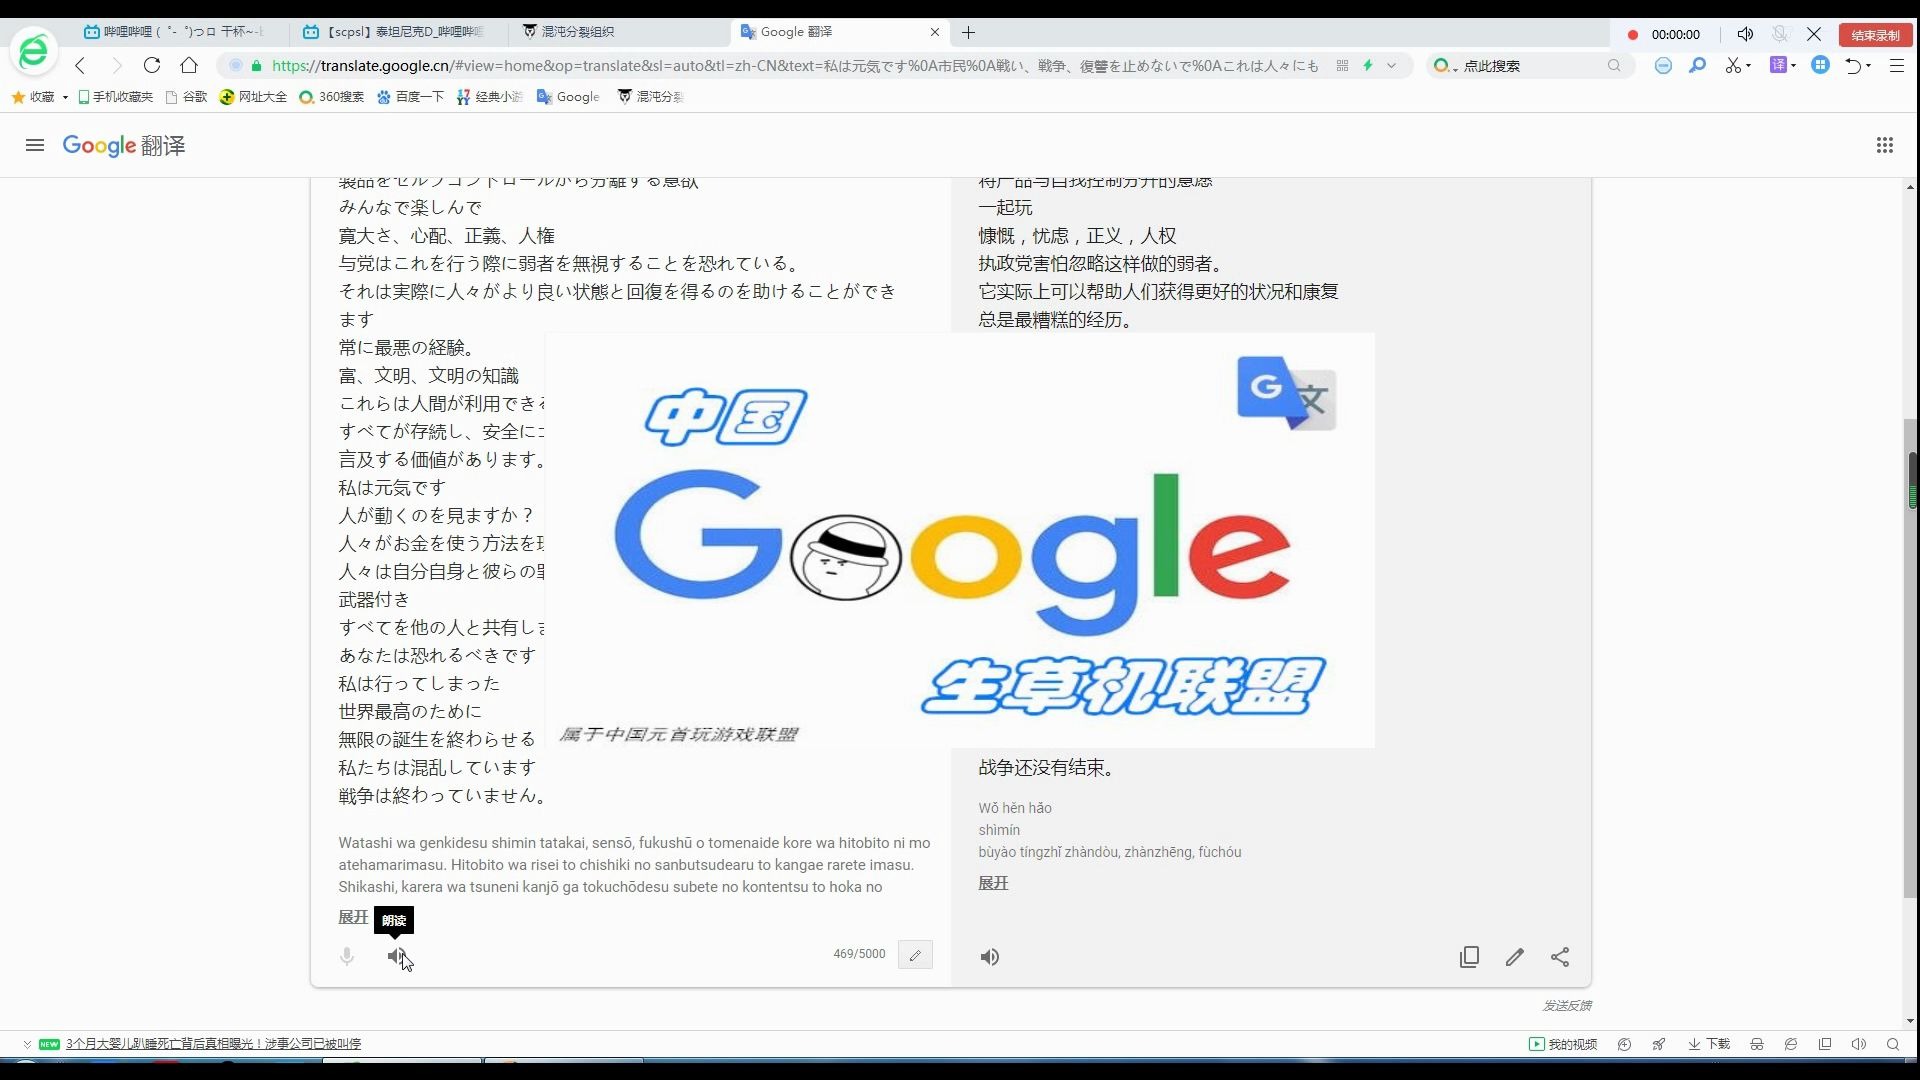Collapse the news ticker chevron at bottom left
Image resolution: width=1920 pixels, height=1080 pixels.
pos(27,1044)
